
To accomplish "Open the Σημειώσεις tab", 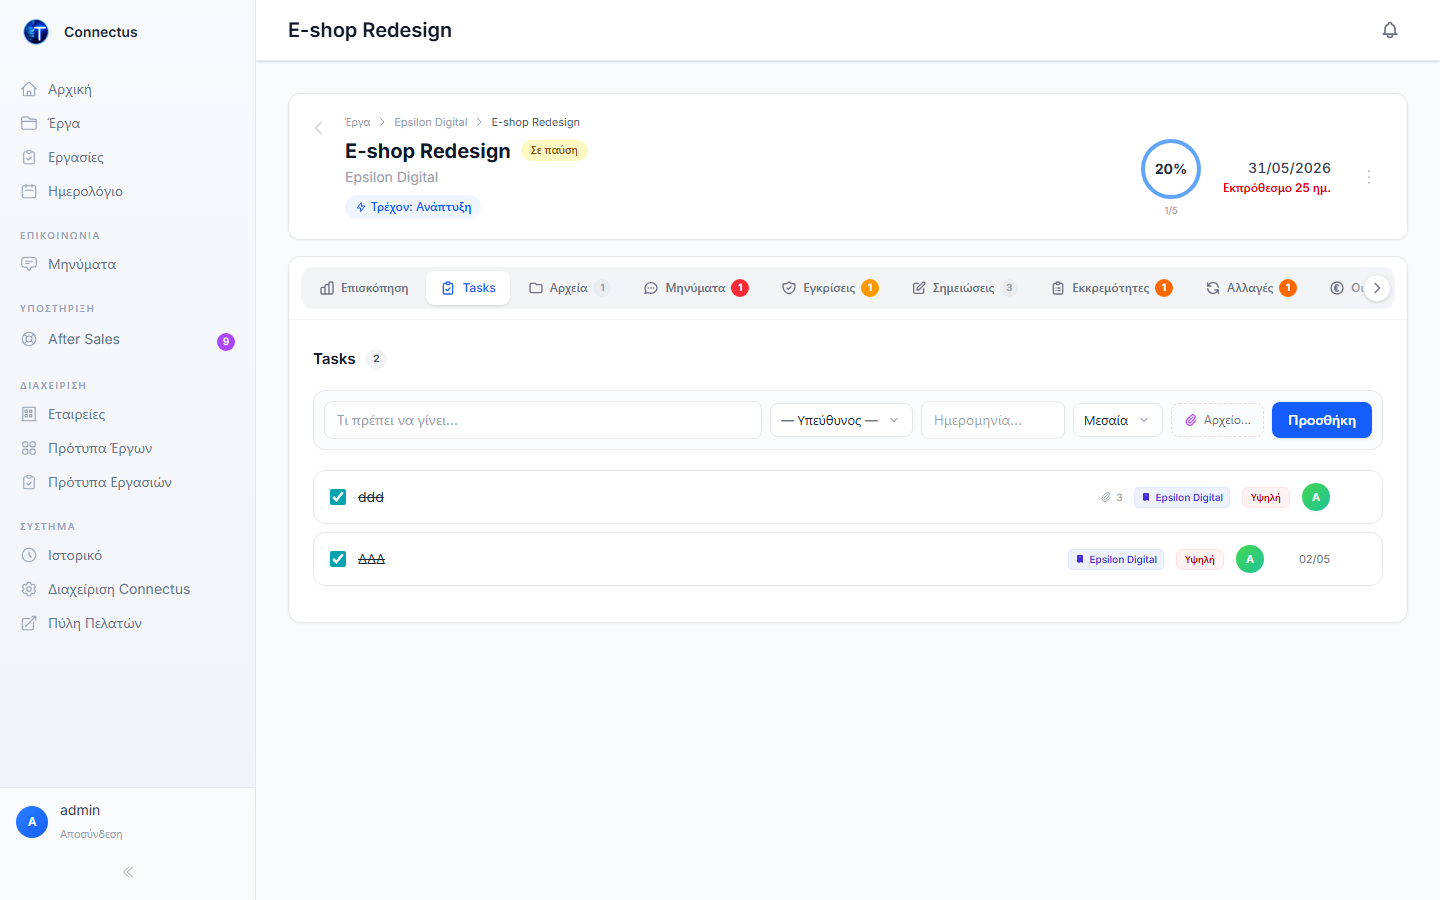I will [964, 288].
